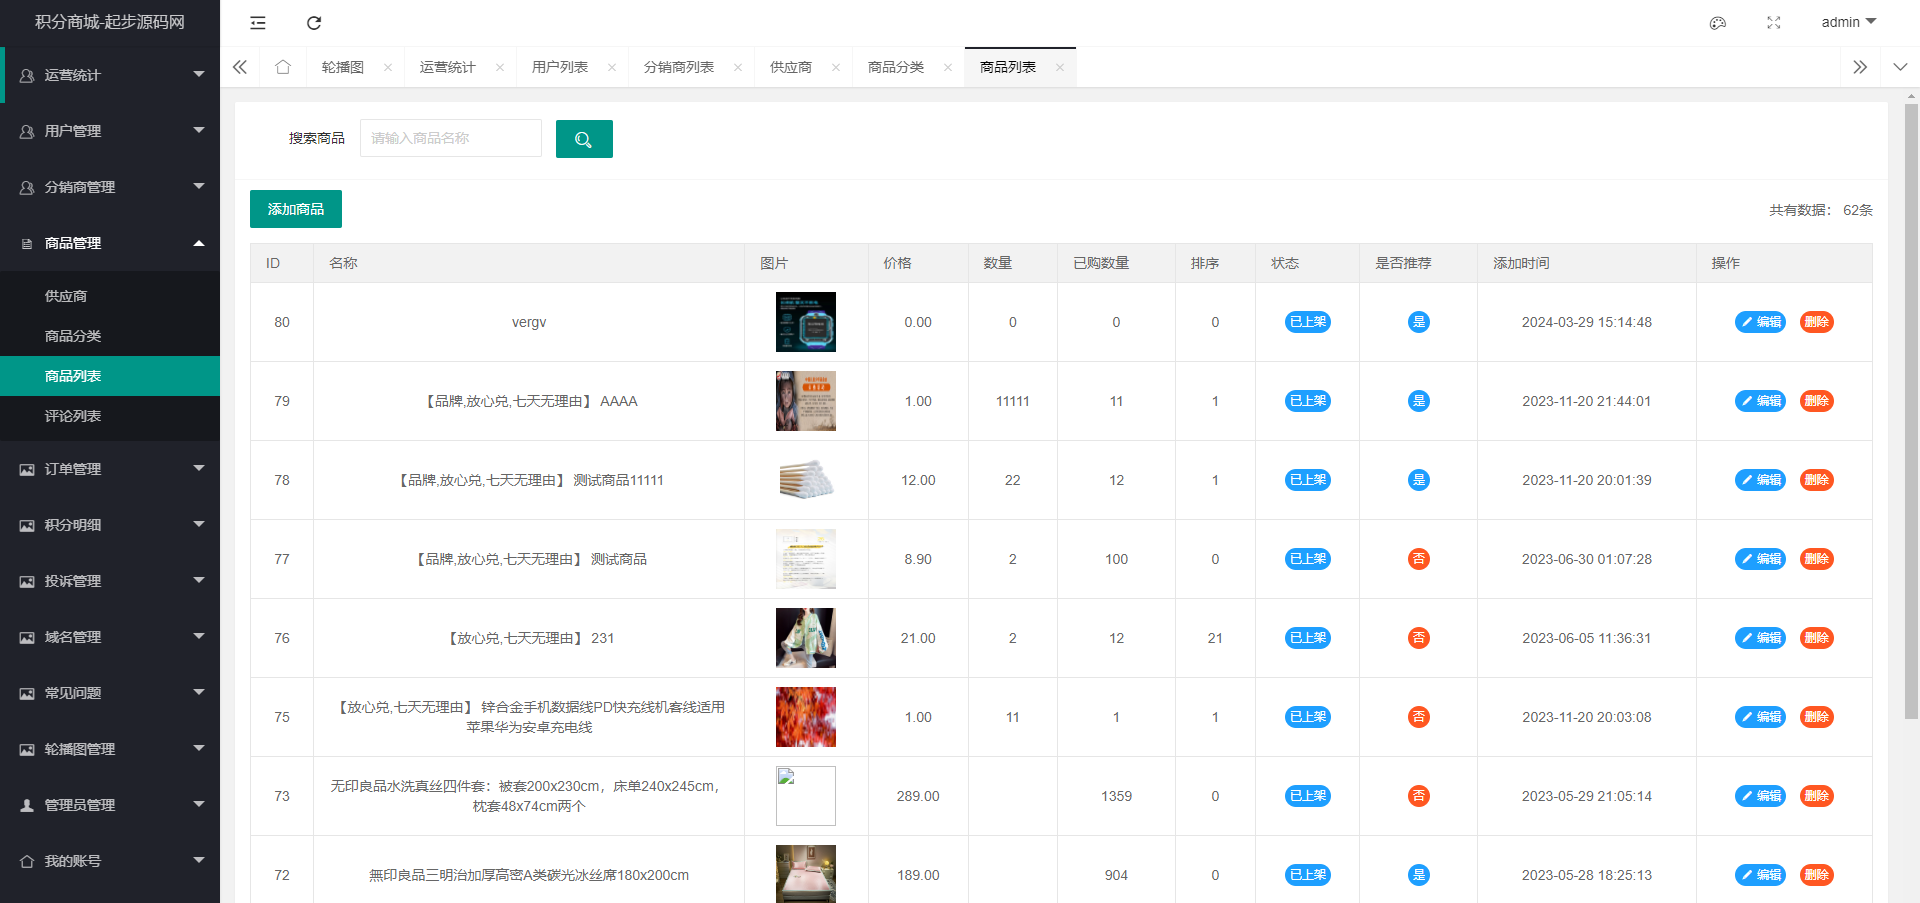Click the 添加商品 button
Image resolution: width=1920 pixels, height=903 pixels.
click(296, 209)
